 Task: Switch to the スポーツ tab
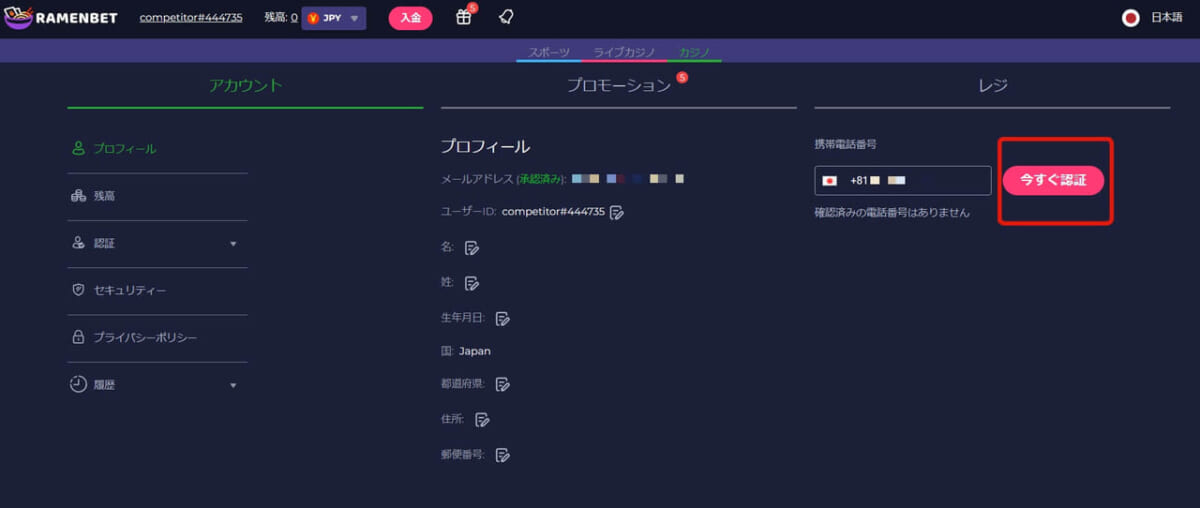549,51
